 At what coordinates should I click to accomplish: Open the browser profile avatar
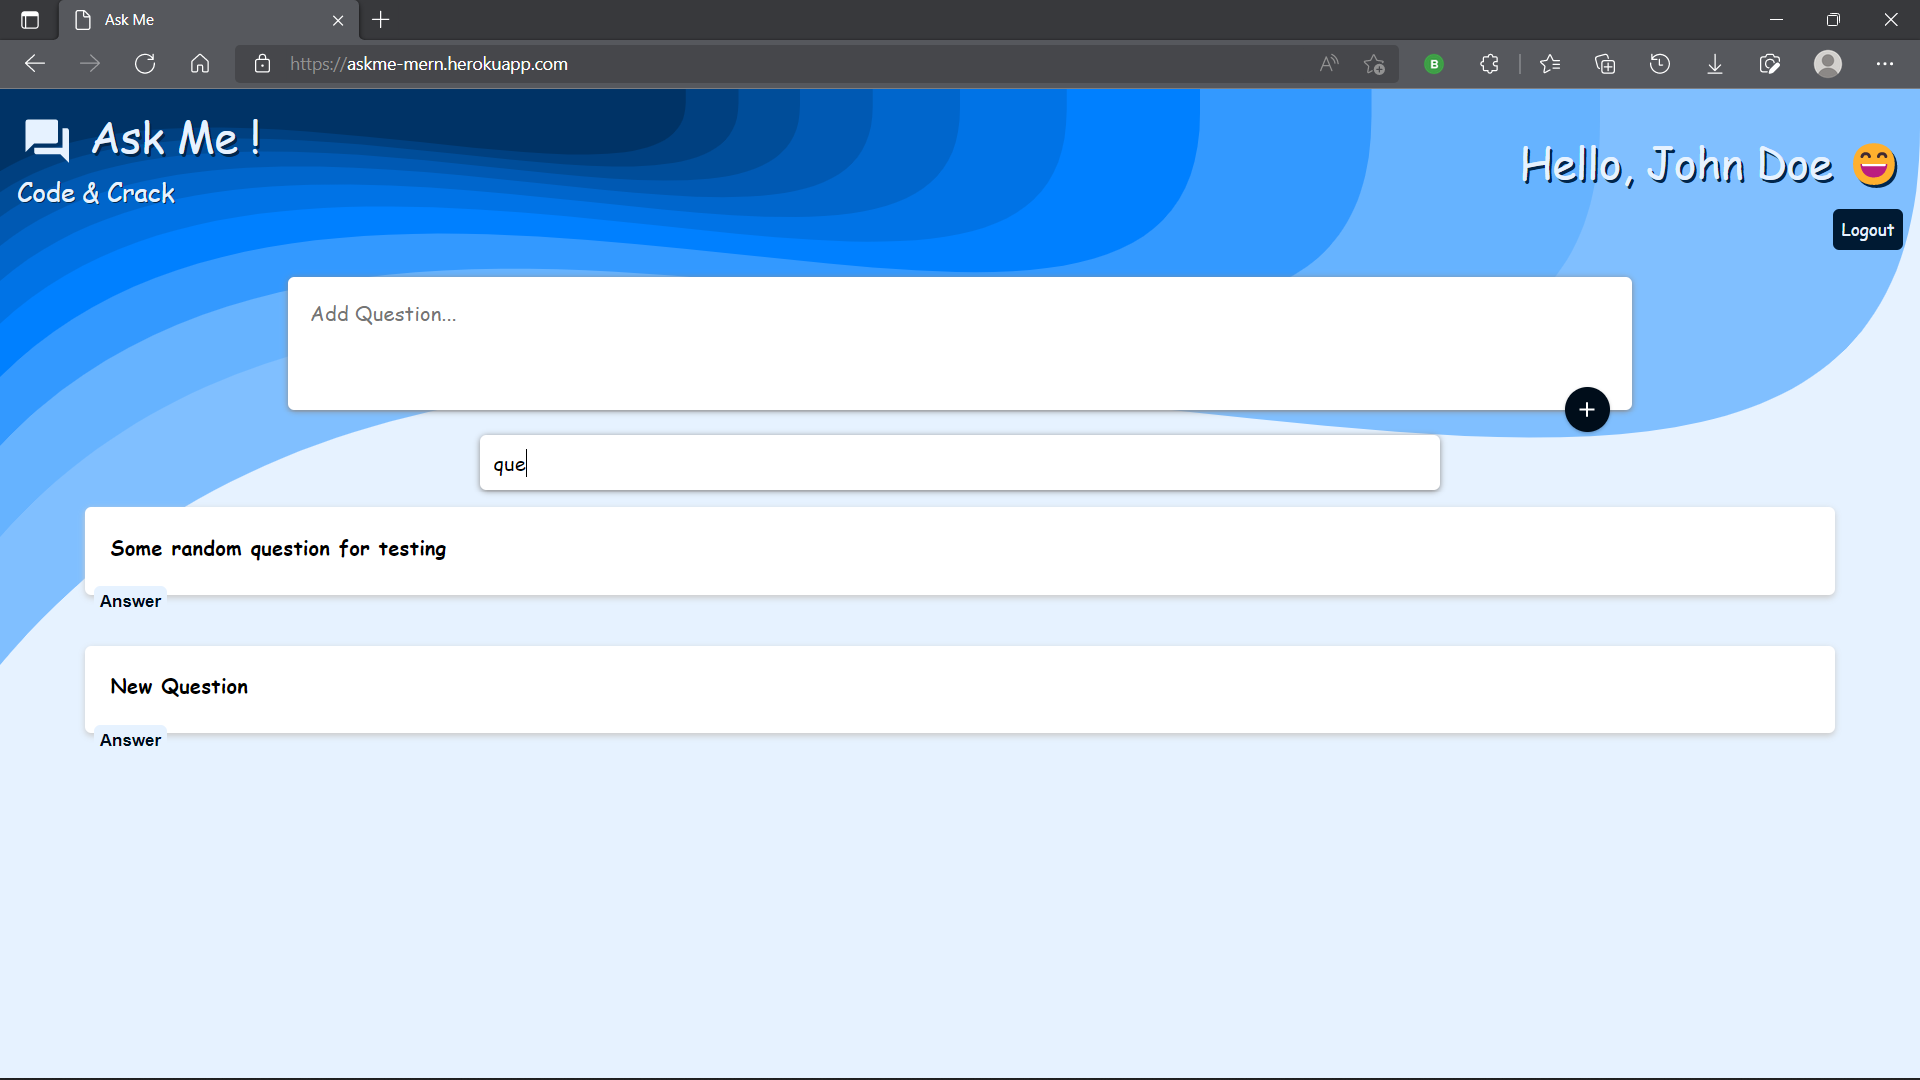pos(1828,64)
